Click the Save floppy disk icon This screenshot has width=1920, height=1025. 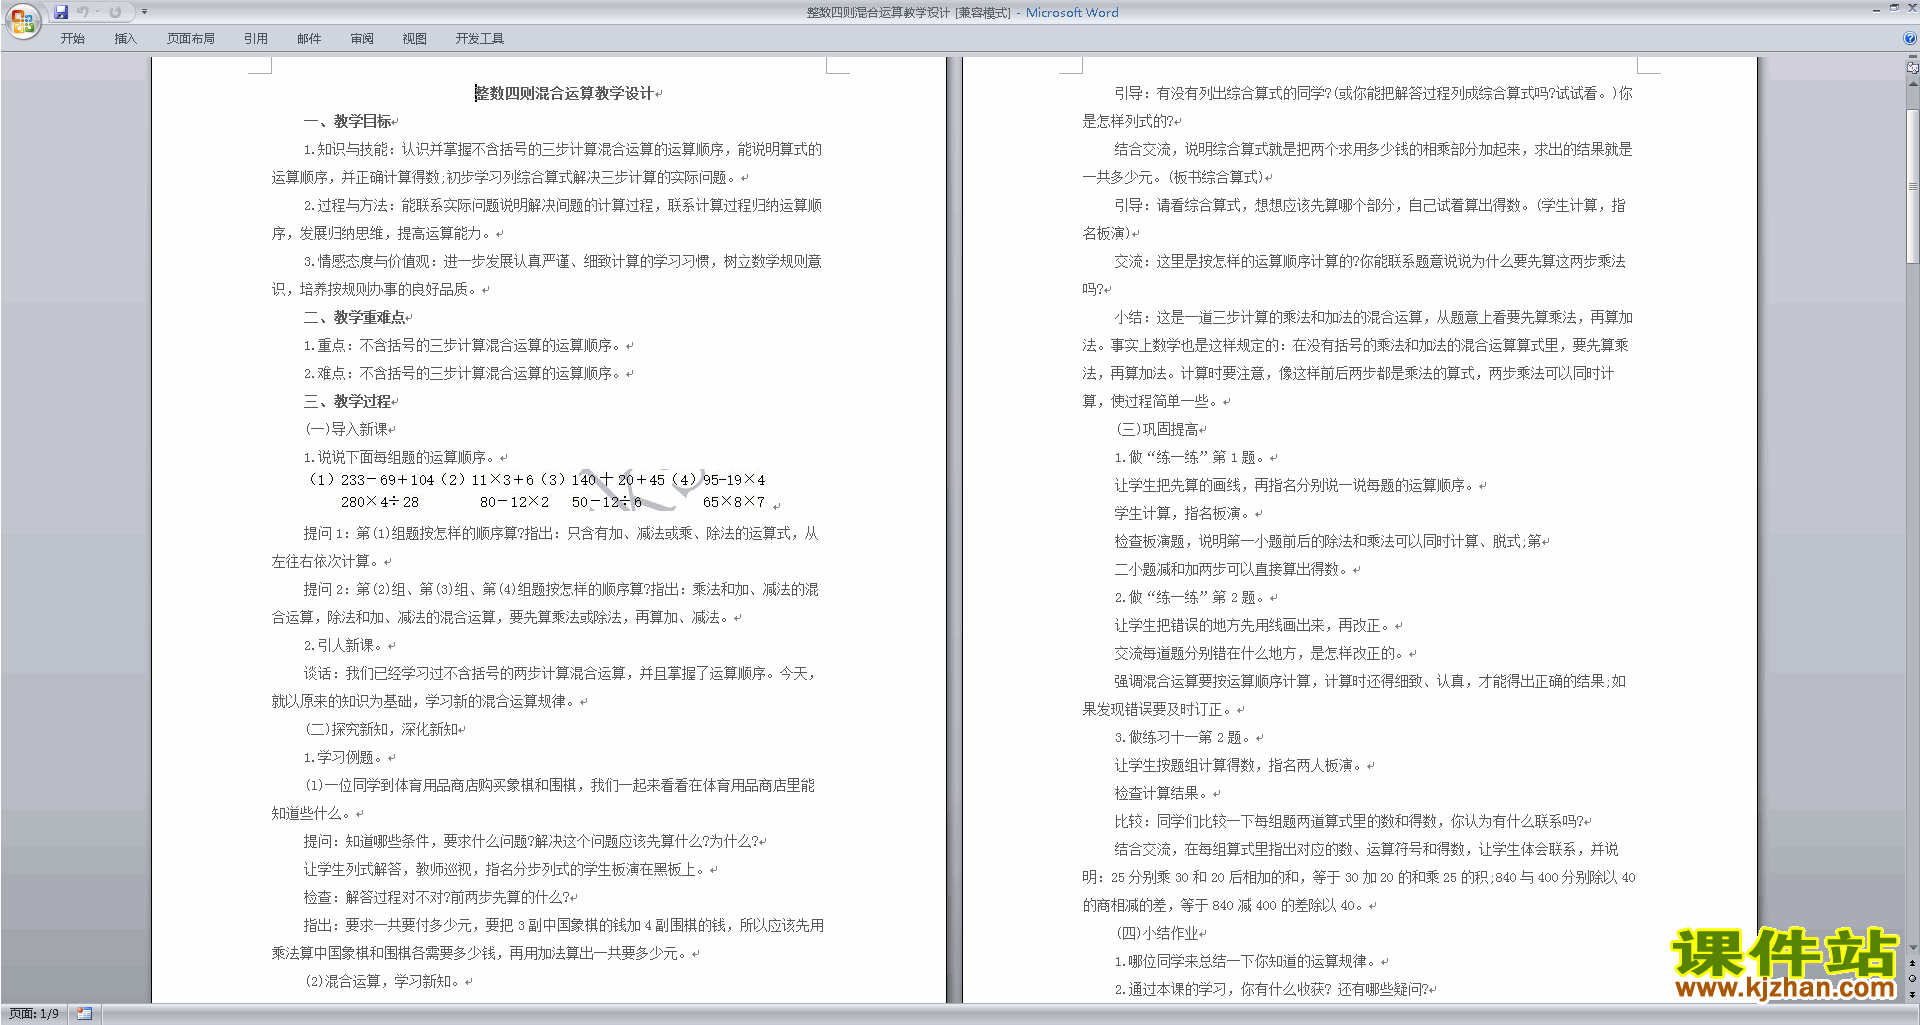click(x=61, y=12)
